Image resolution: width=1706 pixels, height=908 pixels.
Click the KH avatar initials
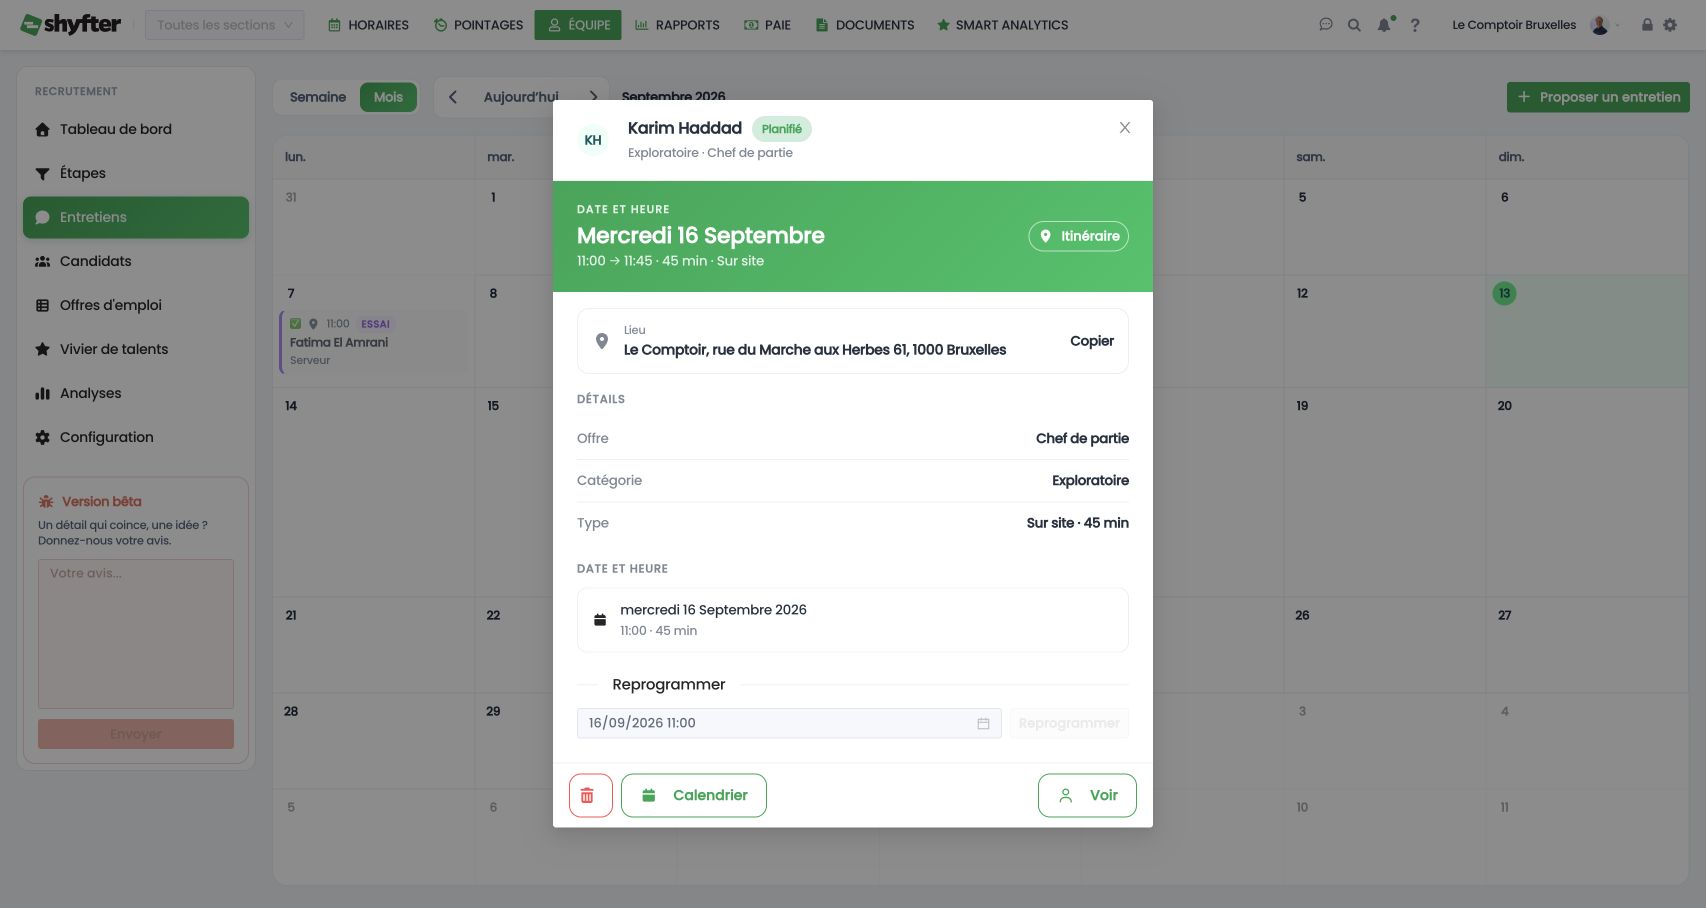tap(593, 140)
